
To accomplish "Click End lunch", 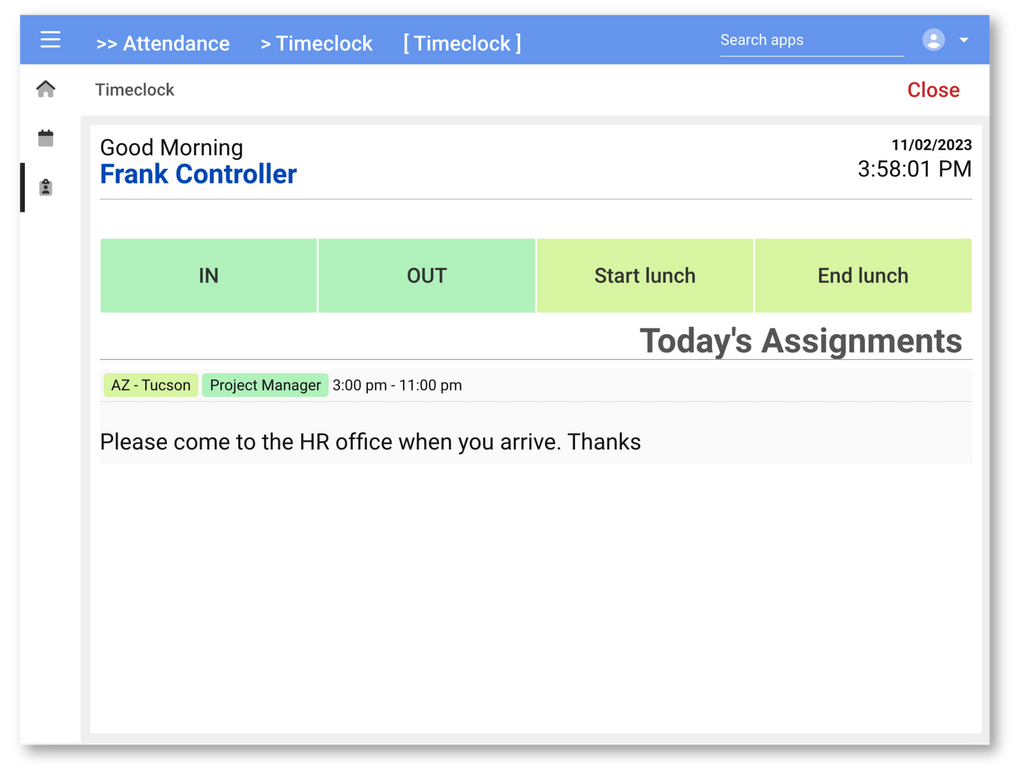I will 863,276.
